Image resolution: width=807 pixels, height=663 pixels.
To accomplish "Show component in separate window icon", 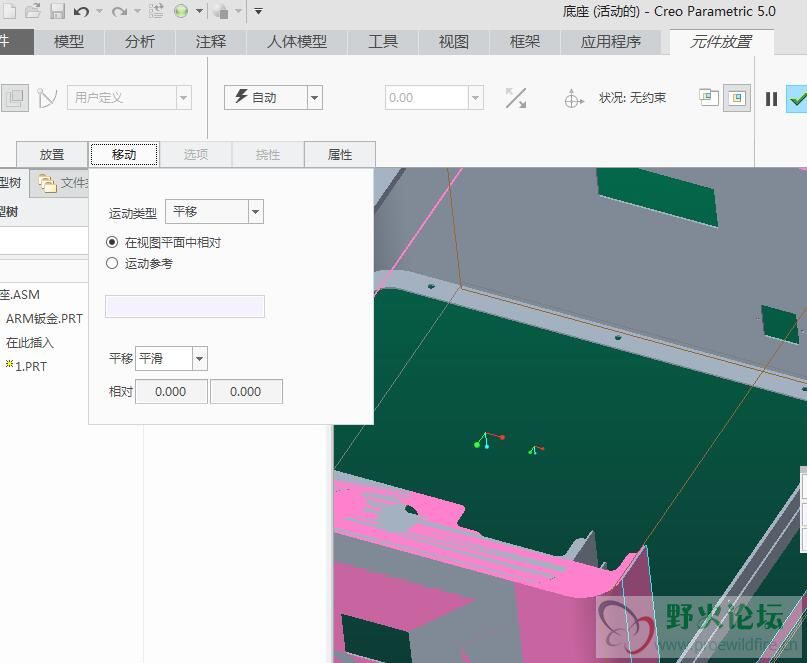I will click(x=708, y=97).
